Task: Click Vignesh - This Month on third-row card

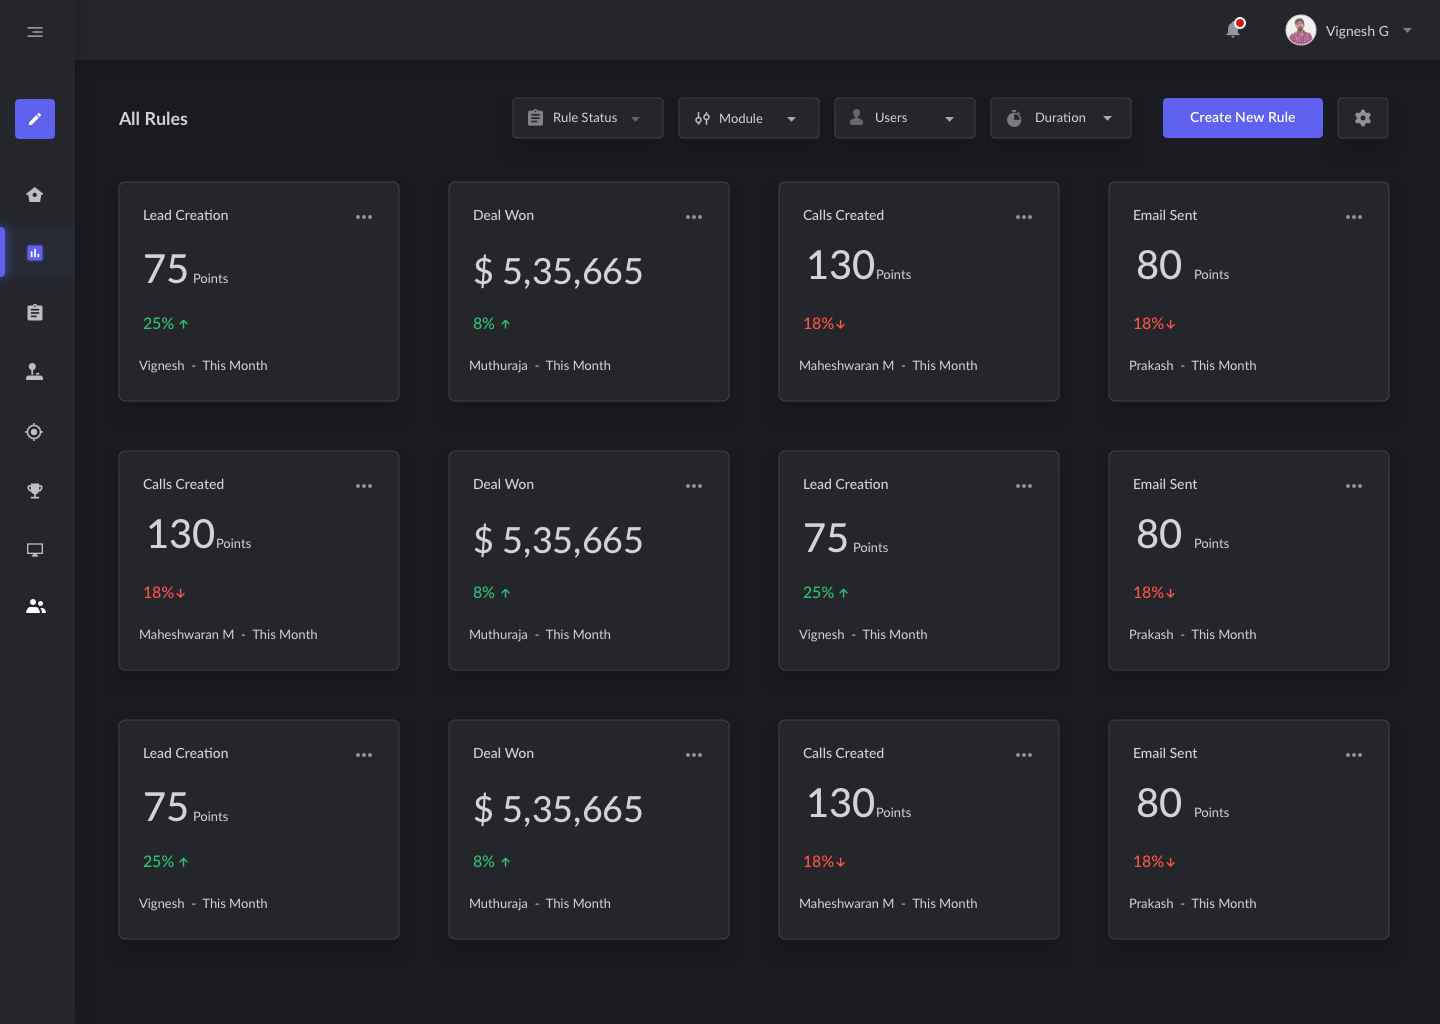Action: pyautogui.click(x=203, y=904)
